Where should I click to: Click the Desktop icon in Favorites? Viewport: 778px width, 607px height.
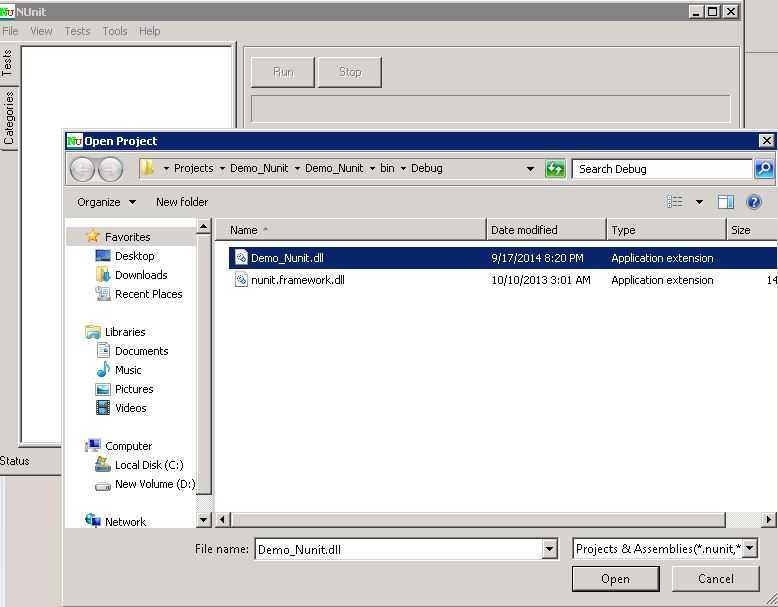pos(103,256)
